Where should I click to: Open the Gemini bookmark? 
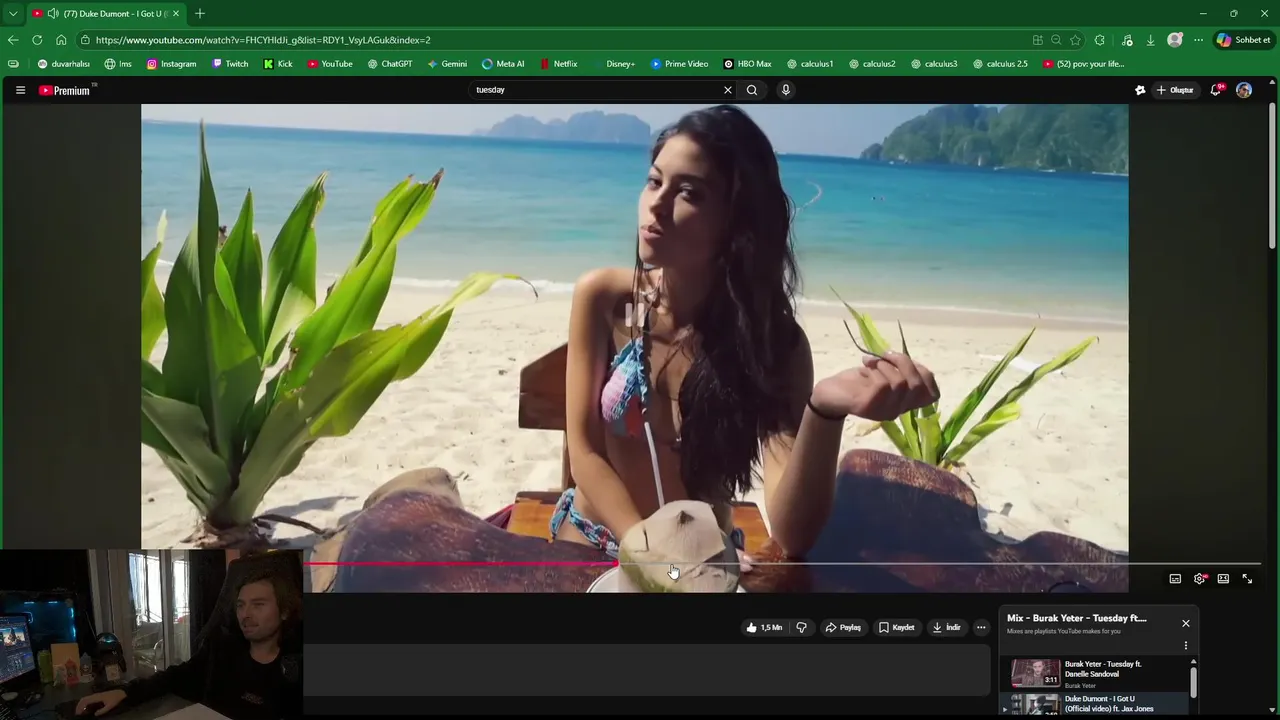[x=447, y=64]
